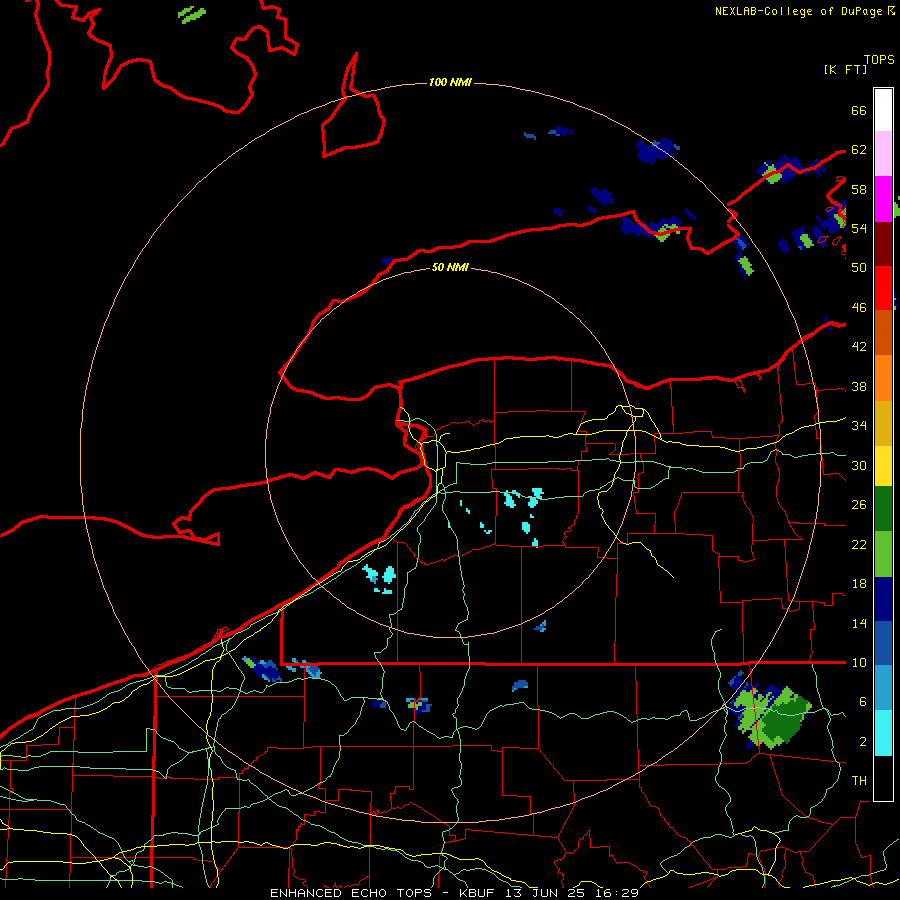This screenshot has width=900, height=900.
Task: Pick the cyan swatch near label 2
Action: tap(883, 733)
